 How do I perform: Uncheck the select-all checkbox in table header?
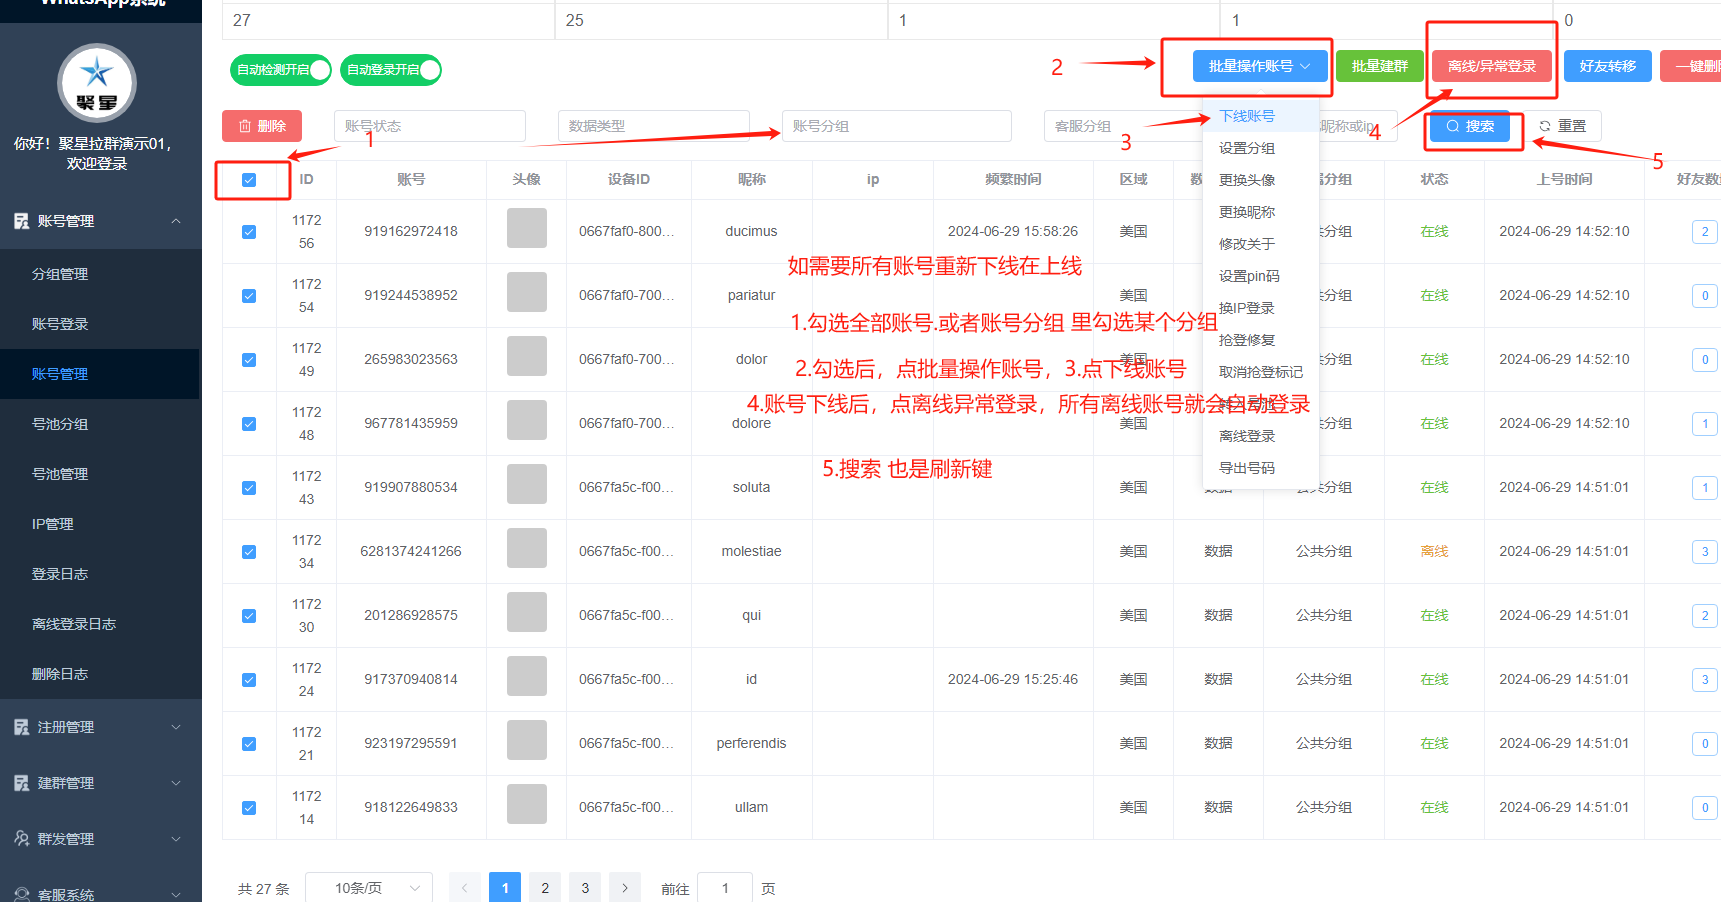point(249,180)
